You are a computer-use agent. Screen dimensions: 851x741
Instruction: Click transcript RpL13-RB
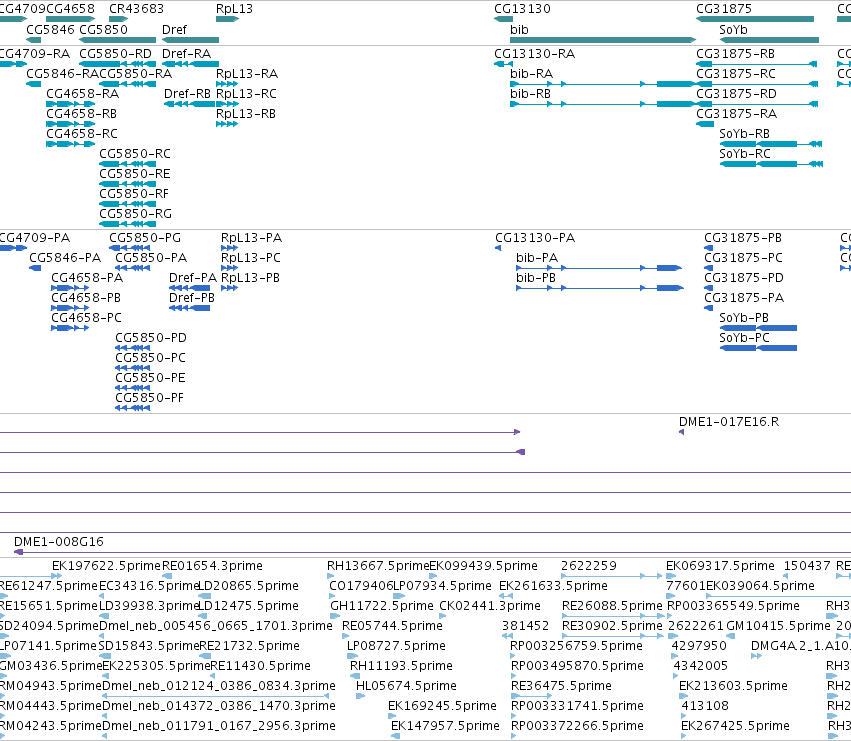[246, 113]
